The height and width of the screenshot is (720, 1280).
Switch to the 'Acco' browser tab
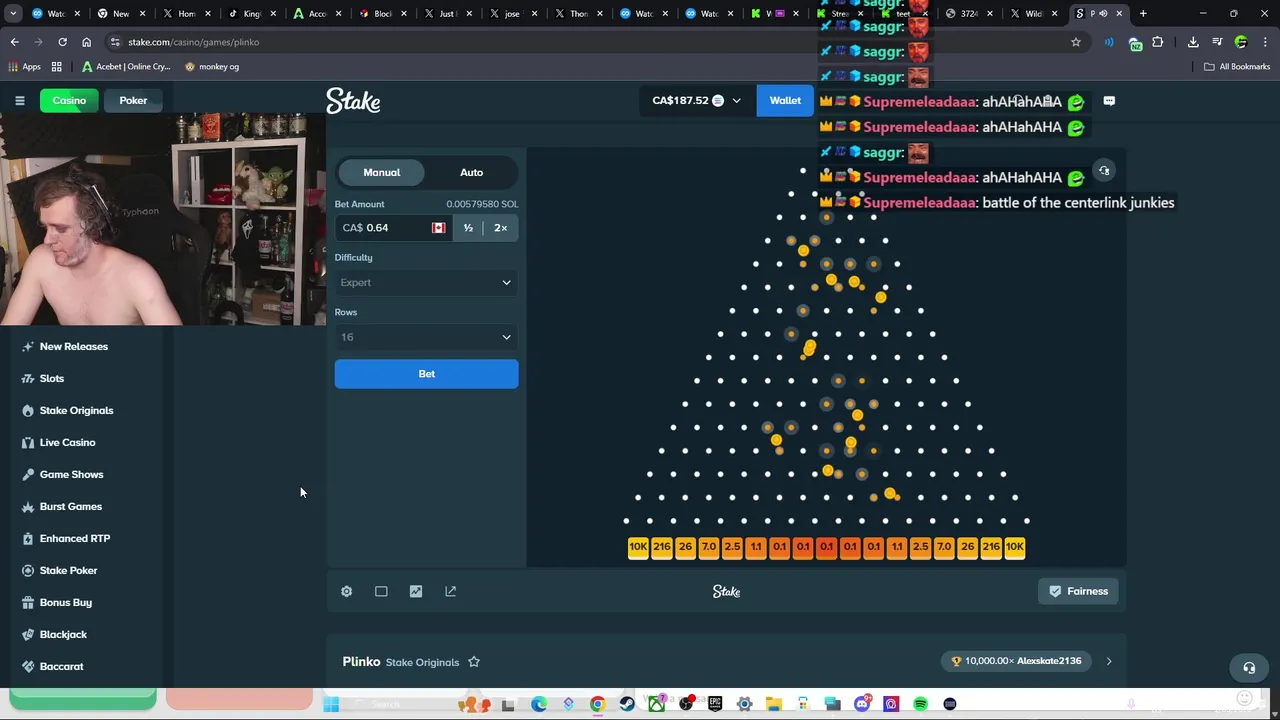click(x=316, y=14)
